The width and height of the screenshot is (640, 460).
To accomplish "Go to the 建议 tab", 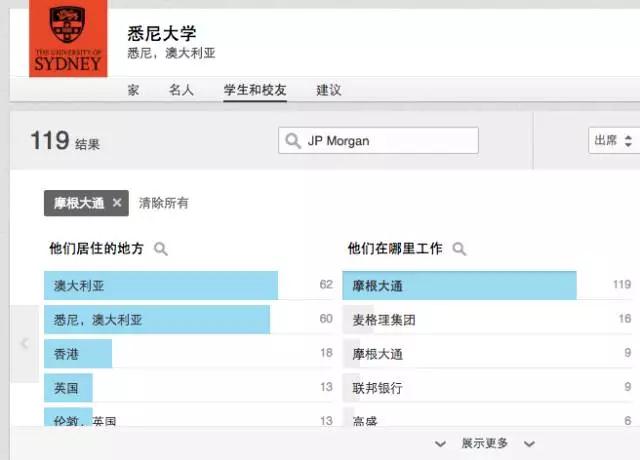I will 329,90.
